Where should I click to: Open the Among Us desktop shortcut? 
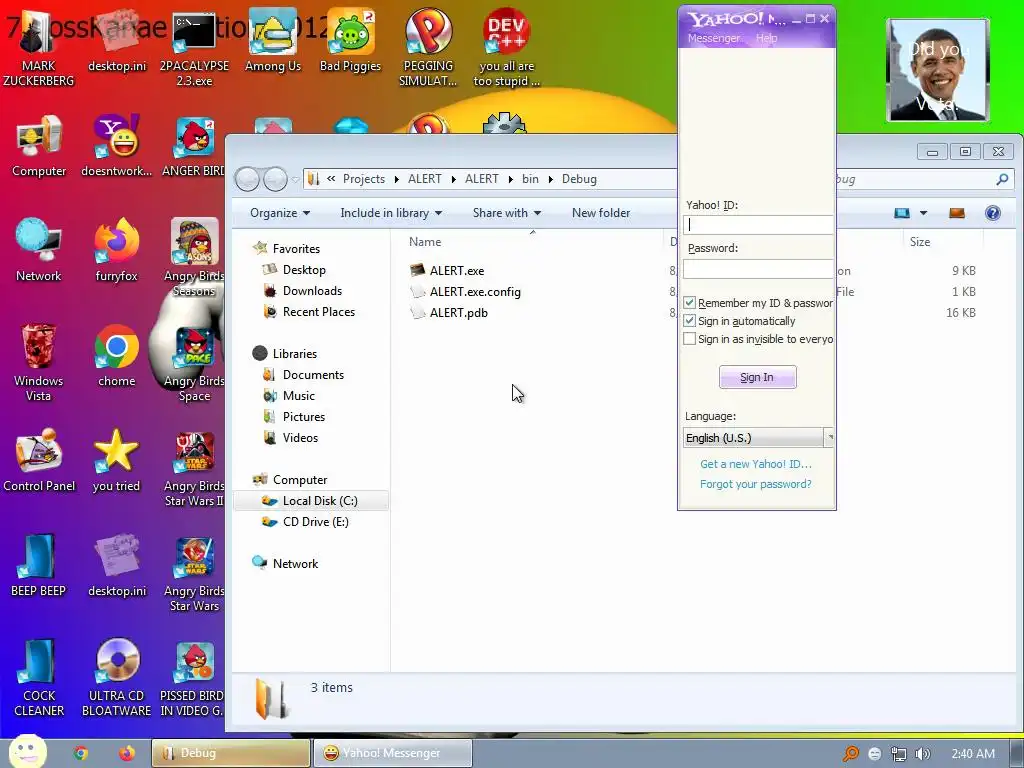click(273, 42)
